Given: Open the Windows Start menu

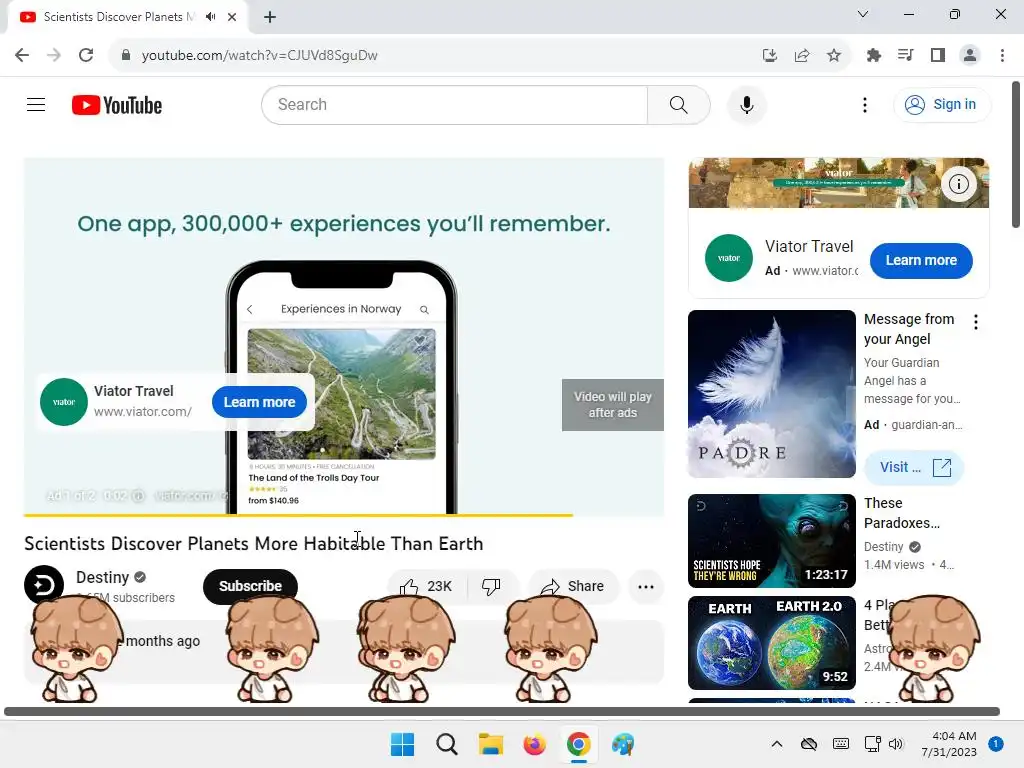Looking at the screenshot, I should (x=402, y=744).
